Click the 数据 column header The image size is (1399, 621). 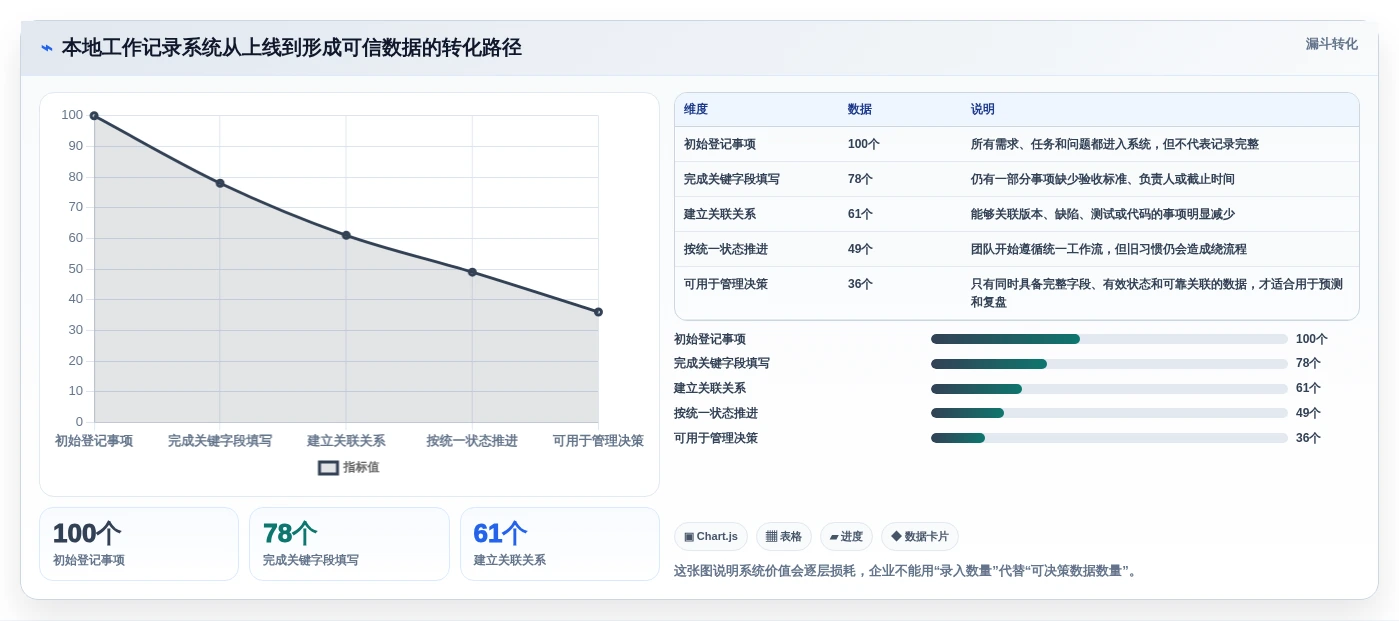(860, 109)
